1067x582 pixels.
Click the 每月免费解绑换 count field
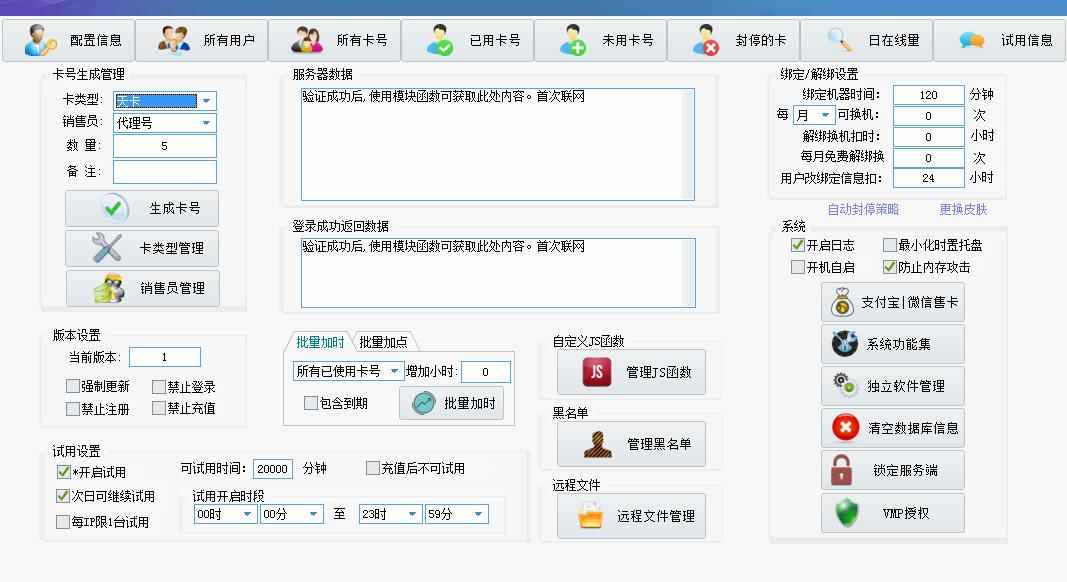[929, 157]
